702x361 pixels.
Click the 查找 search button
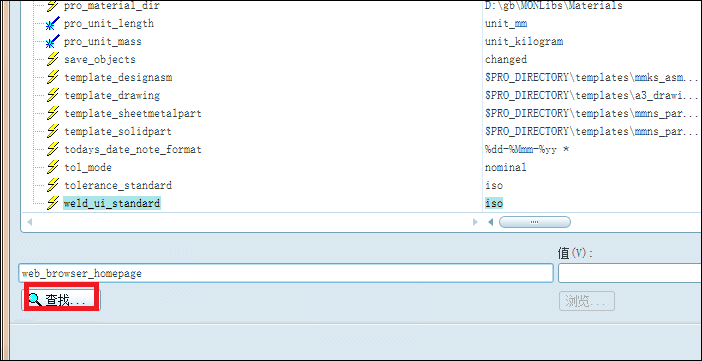(61, 300)
